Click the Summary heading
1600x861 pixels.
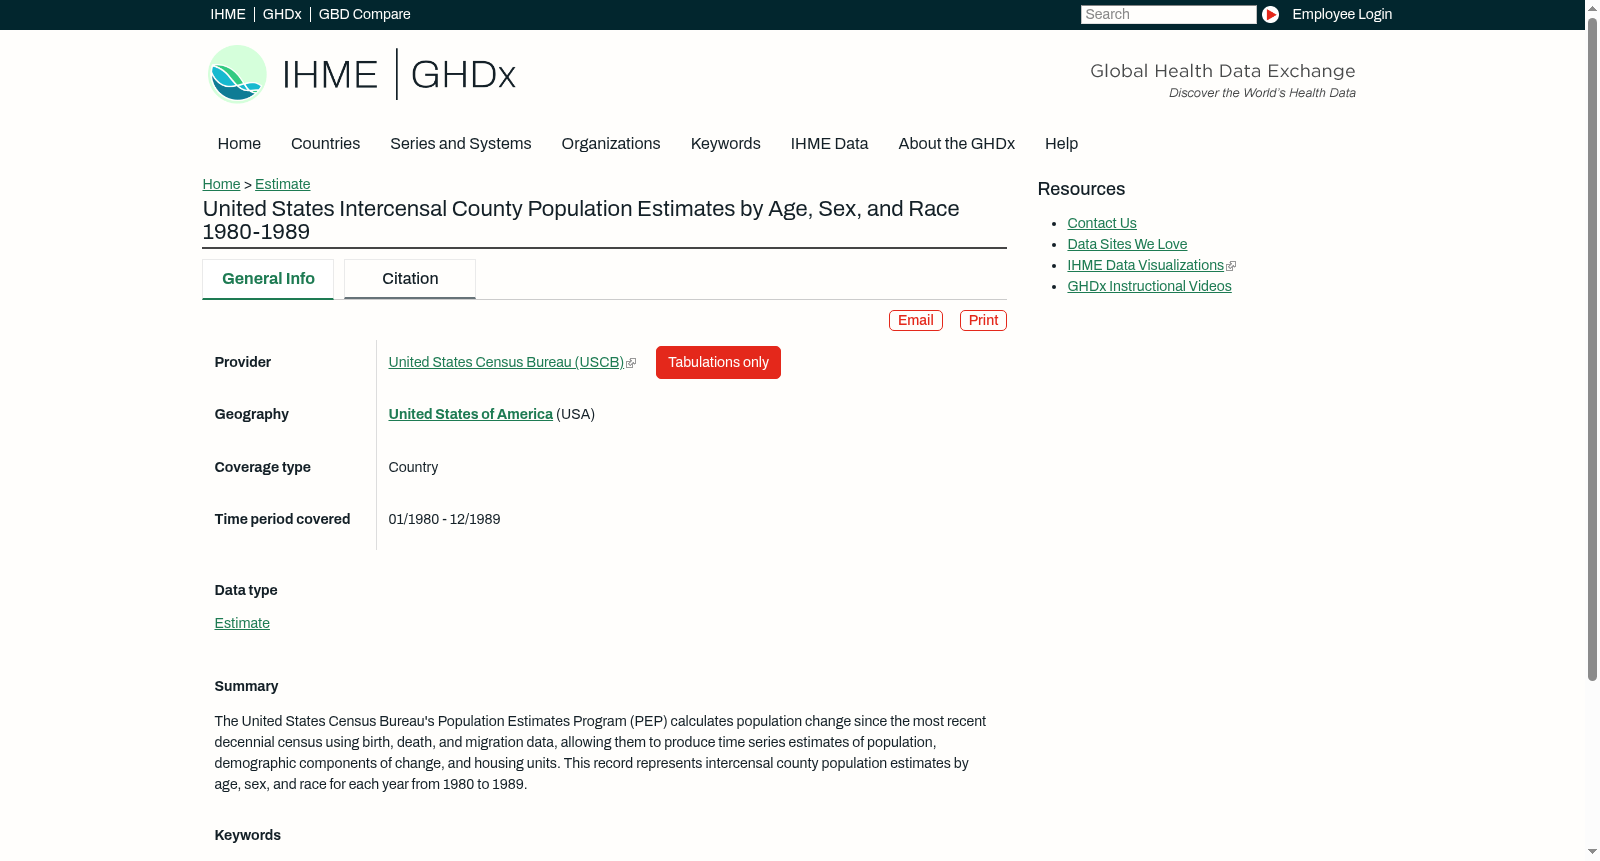(x=246, y=686)
